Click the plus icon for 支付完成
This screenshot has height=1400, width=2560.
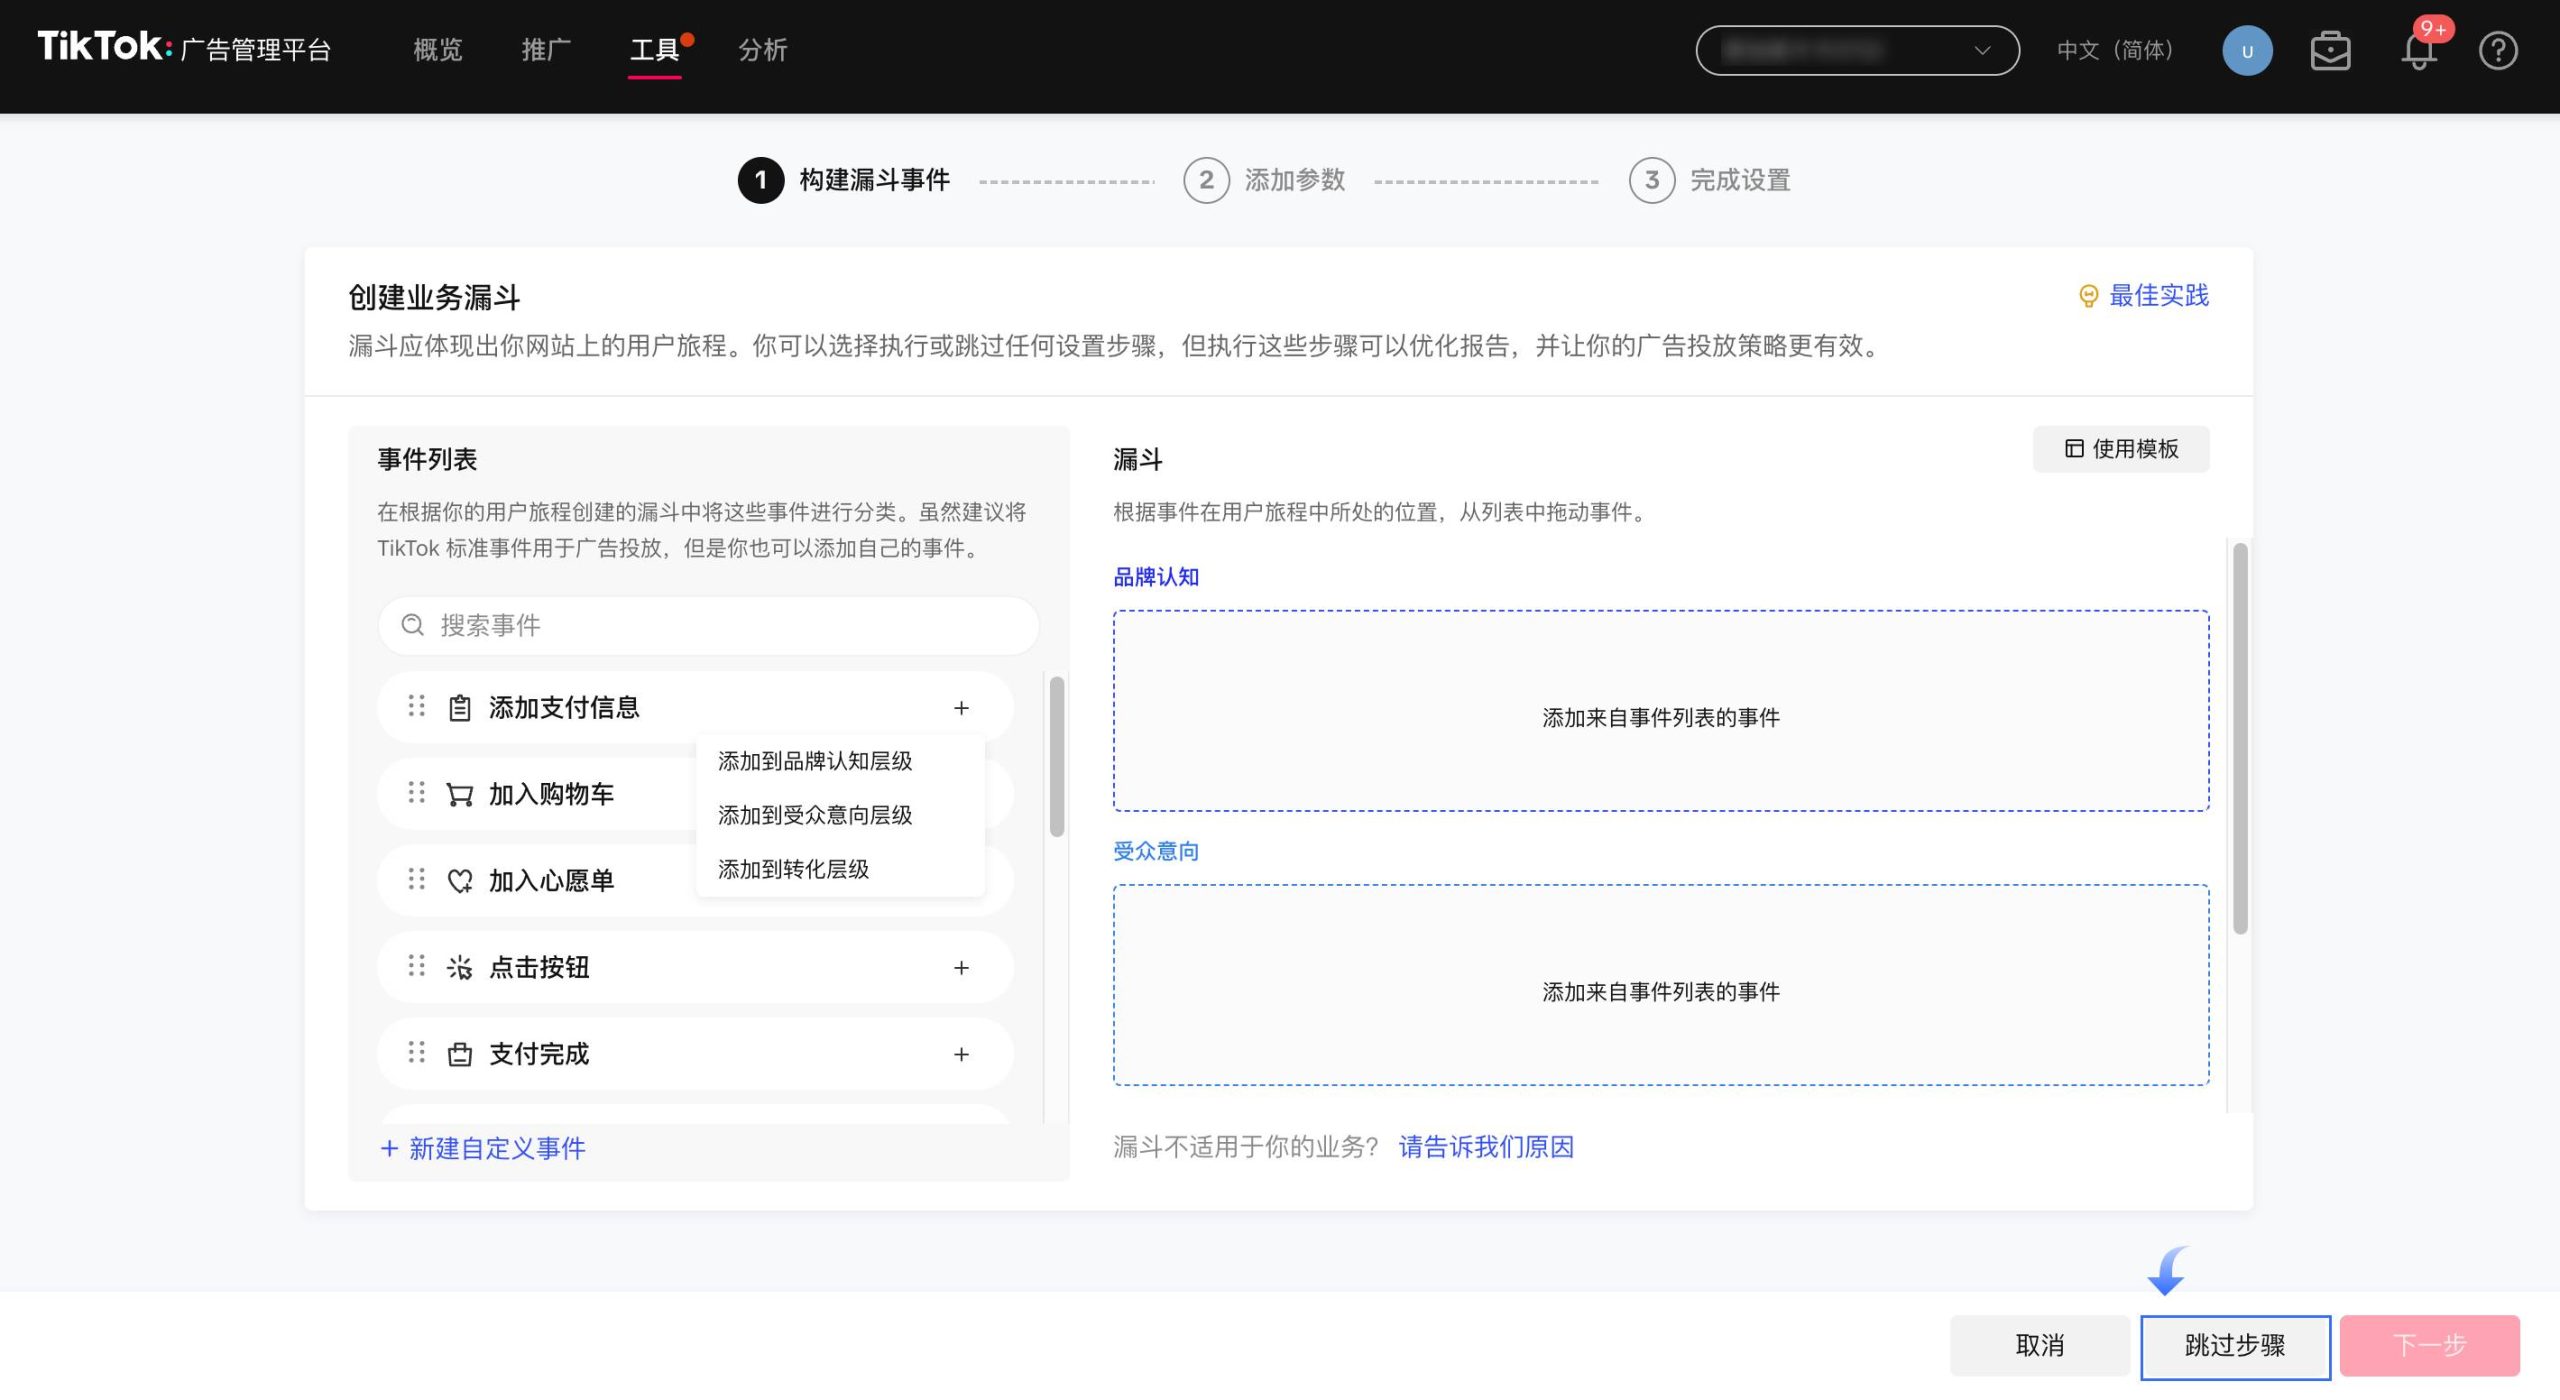pyautogui.click(x=961, y=1055)
